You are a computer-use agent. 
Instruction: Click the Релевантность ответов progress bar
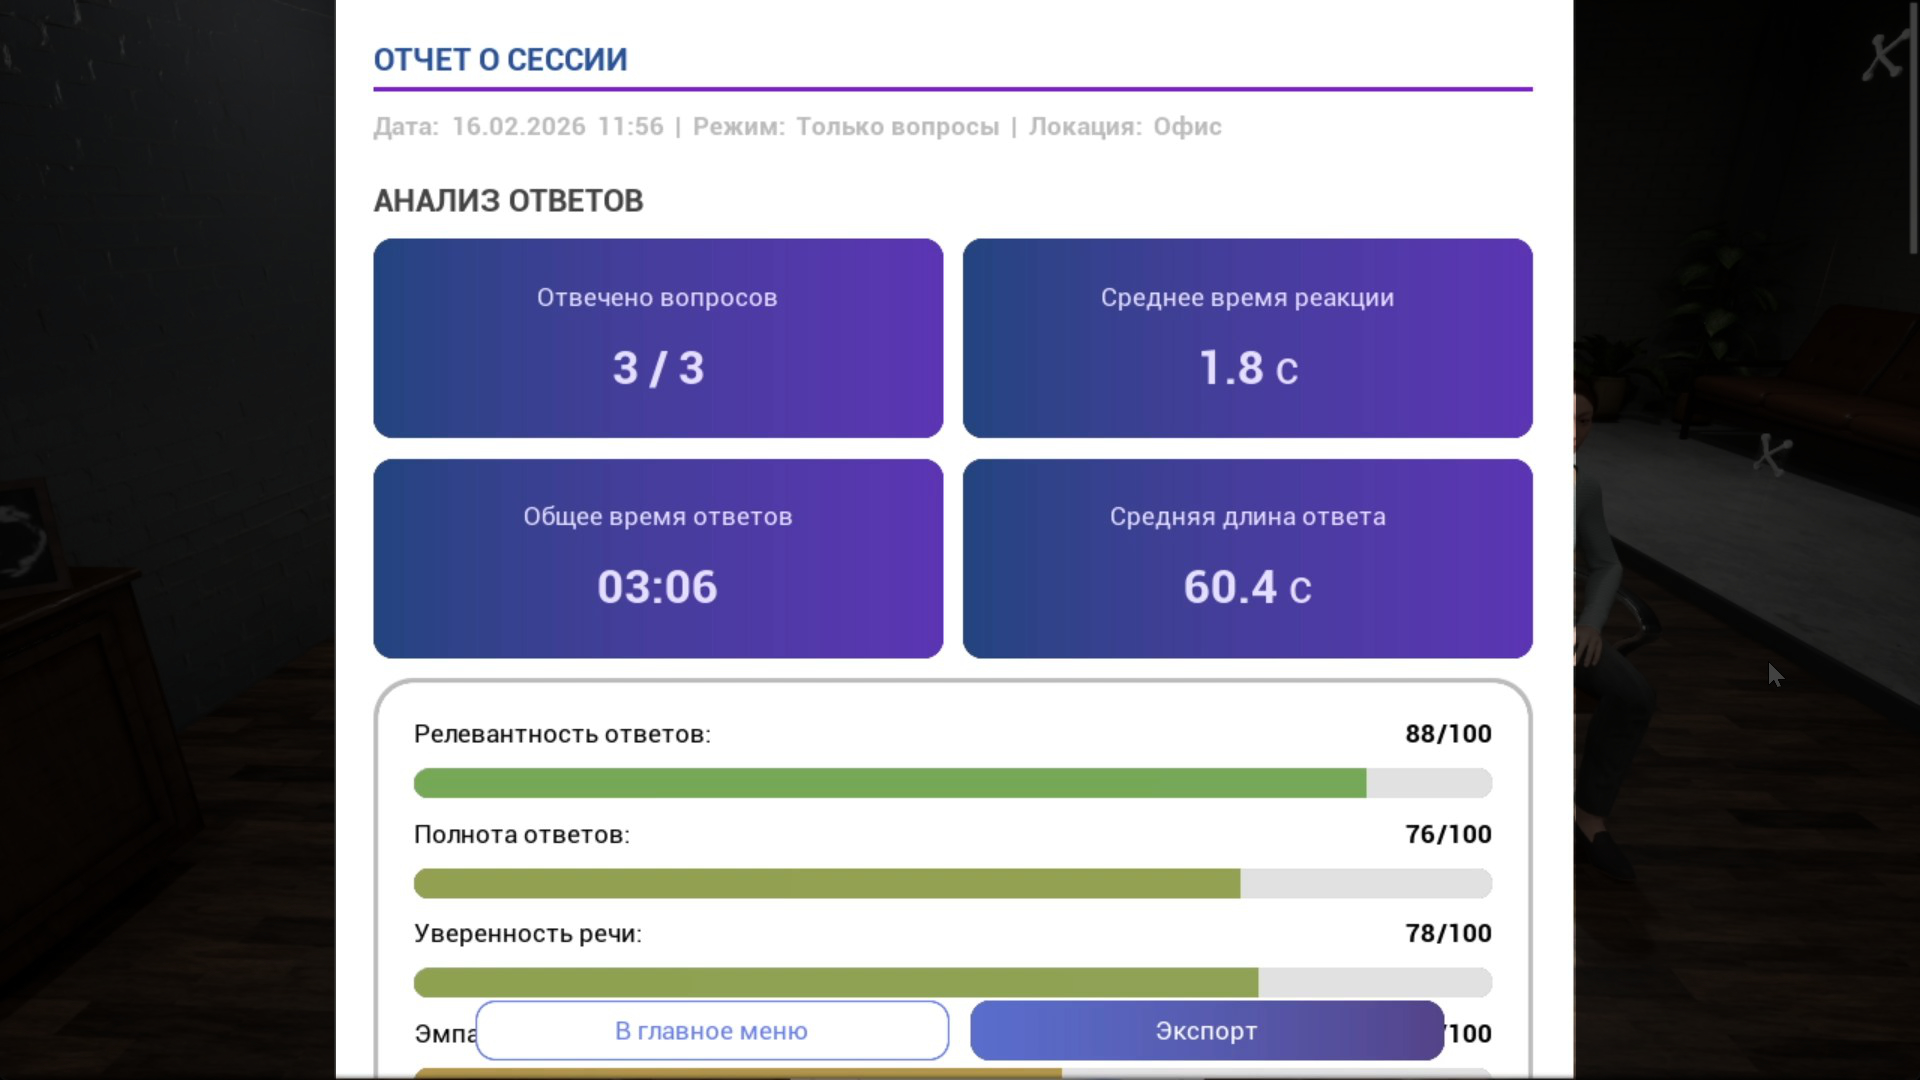[x=952, y=783]
